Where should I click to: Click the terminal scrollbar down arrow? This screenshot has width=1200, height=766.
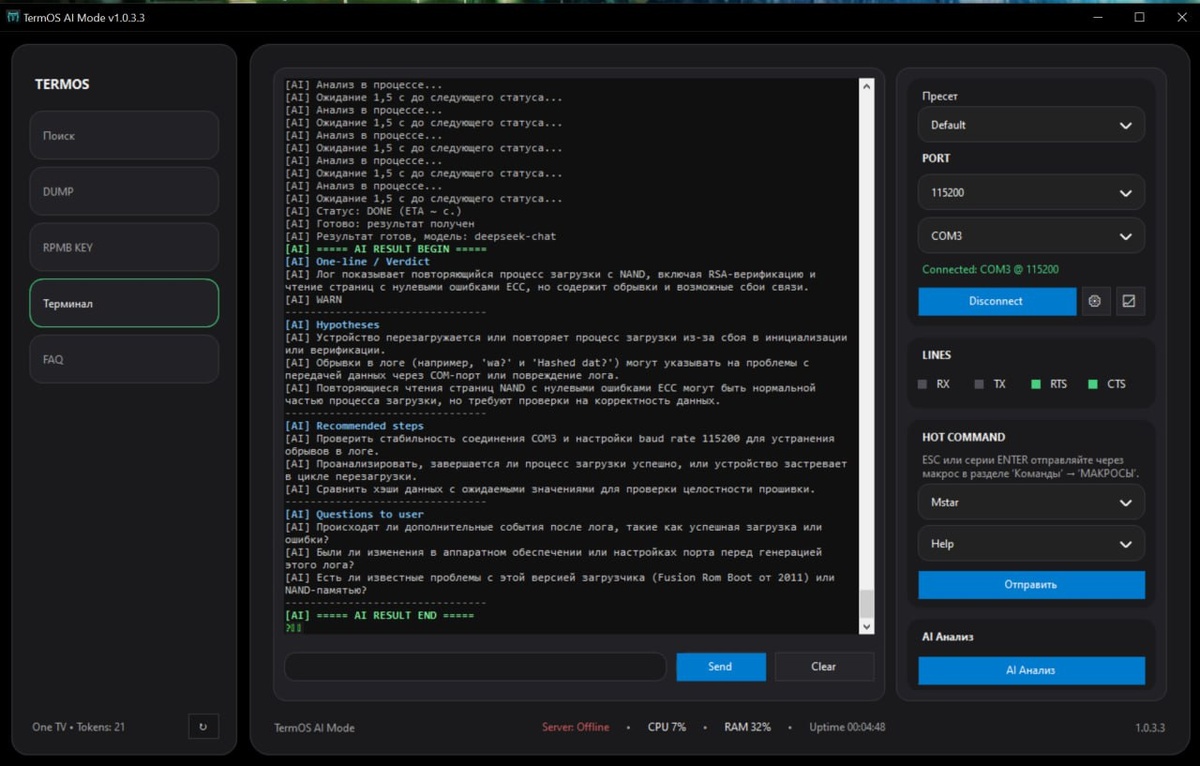[867, 626]
